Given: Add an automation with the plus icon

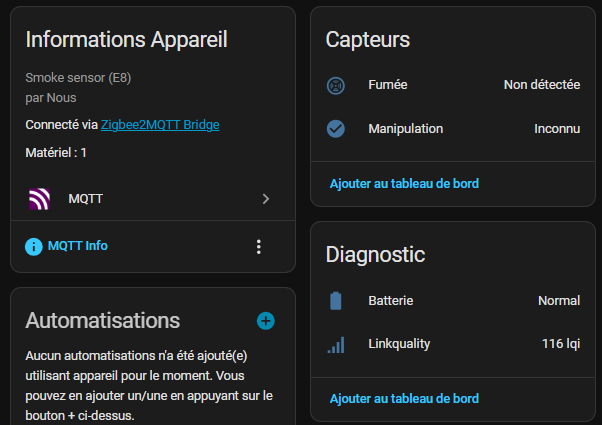Looking at the screenshot, I should pyautogui.click(x=265, y=321).
